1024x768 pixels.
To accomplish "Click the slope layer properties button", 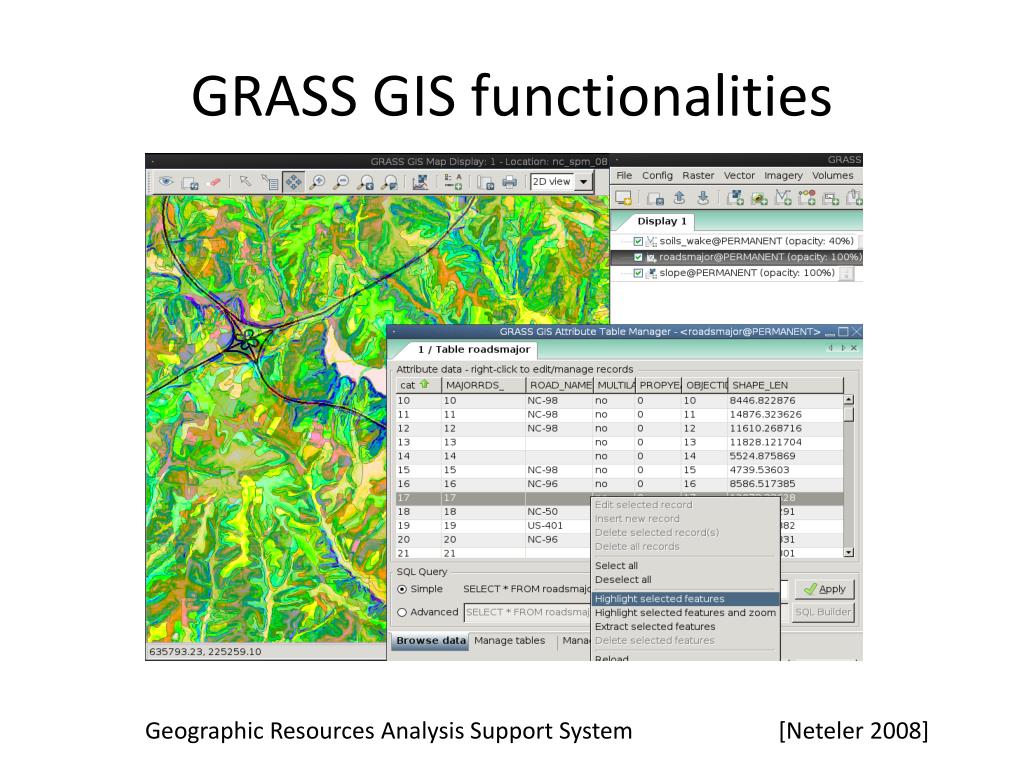I will (846, 274).
